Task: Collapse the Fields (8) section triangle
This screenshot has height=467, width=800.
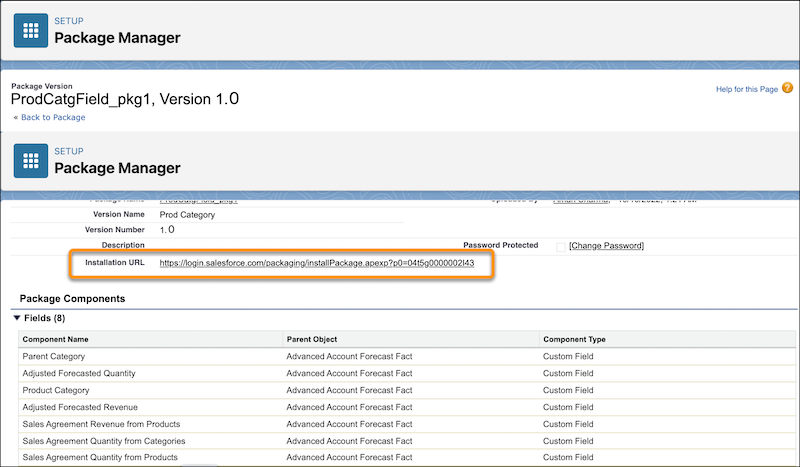Action: point(17,318)
